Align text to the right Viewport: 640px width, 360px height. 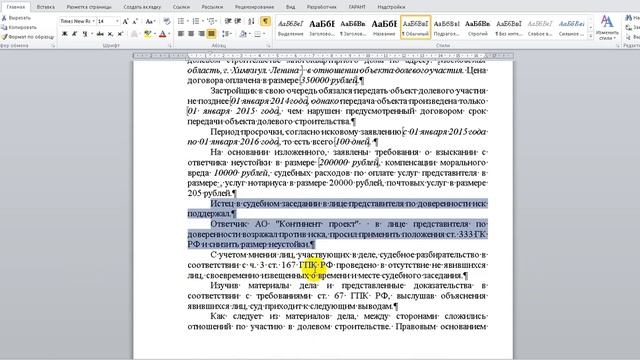201,34
